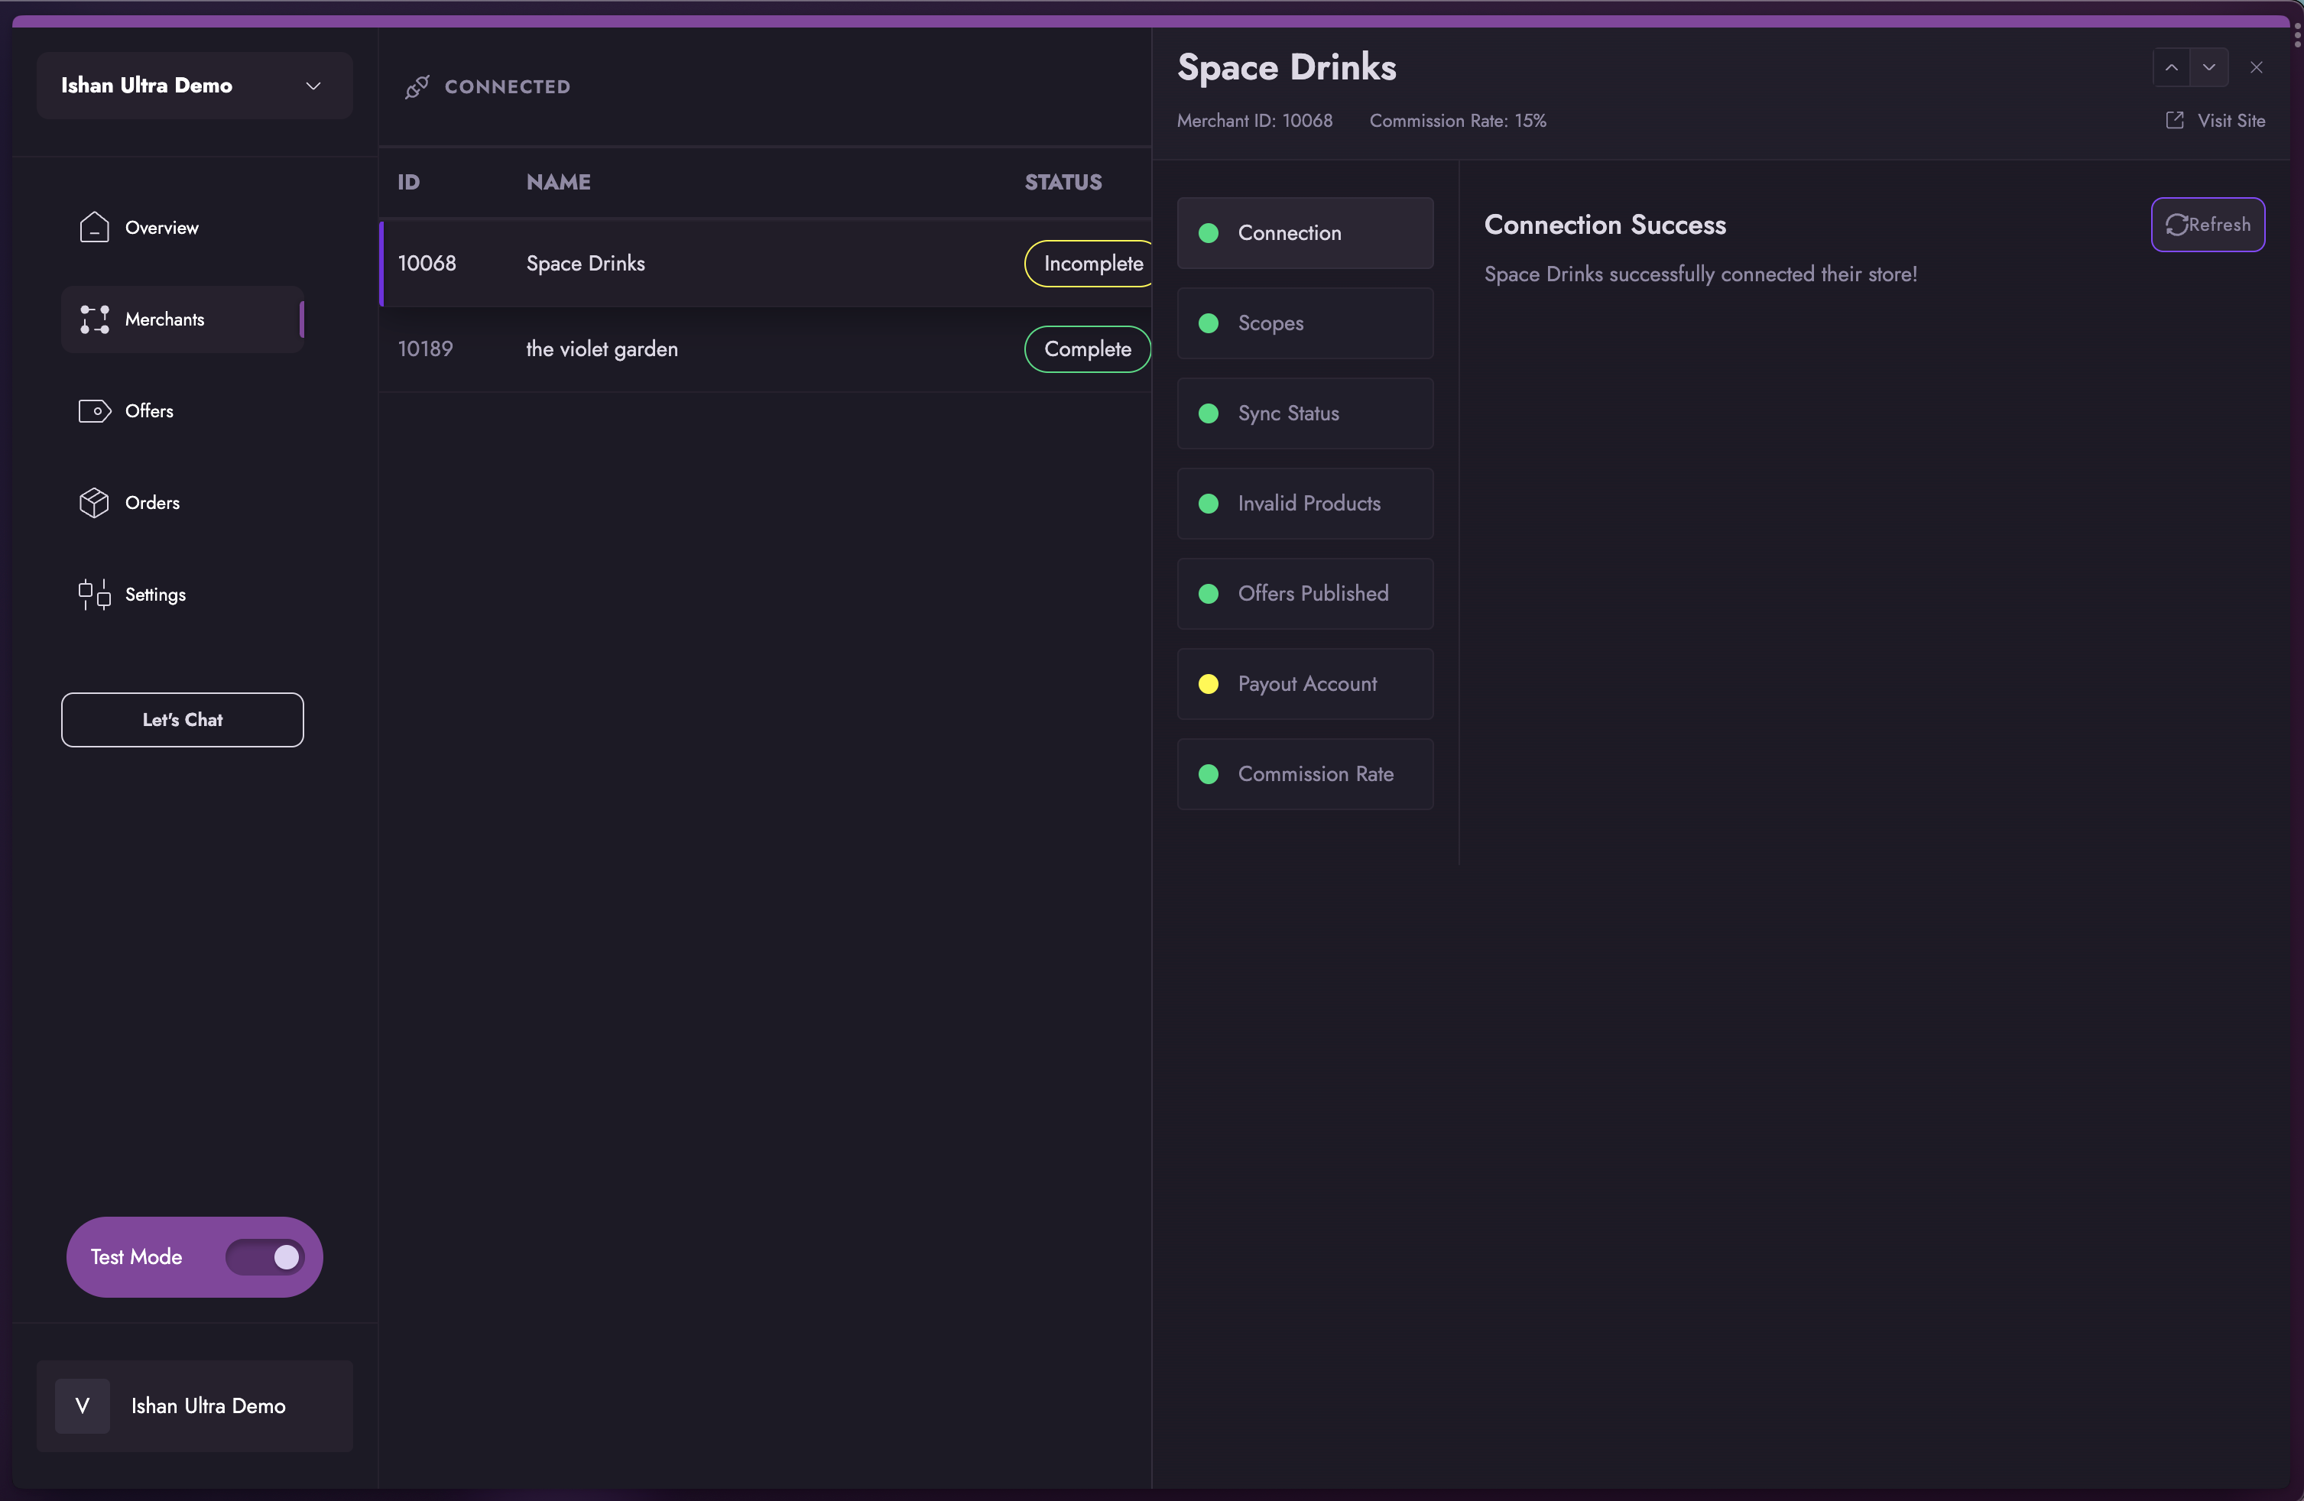Click the Incomplete status badge
This screenshot has height=1501, width=2304.
tap(1090, 264)
